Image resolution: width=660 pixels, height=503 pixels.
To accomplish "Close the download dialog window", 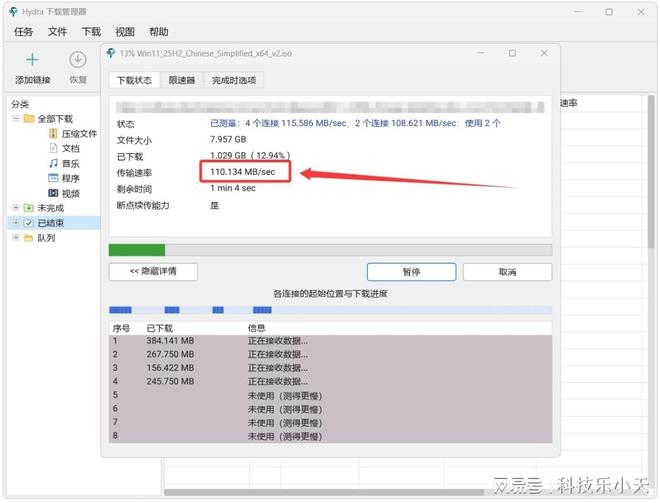I will point(544,53).
